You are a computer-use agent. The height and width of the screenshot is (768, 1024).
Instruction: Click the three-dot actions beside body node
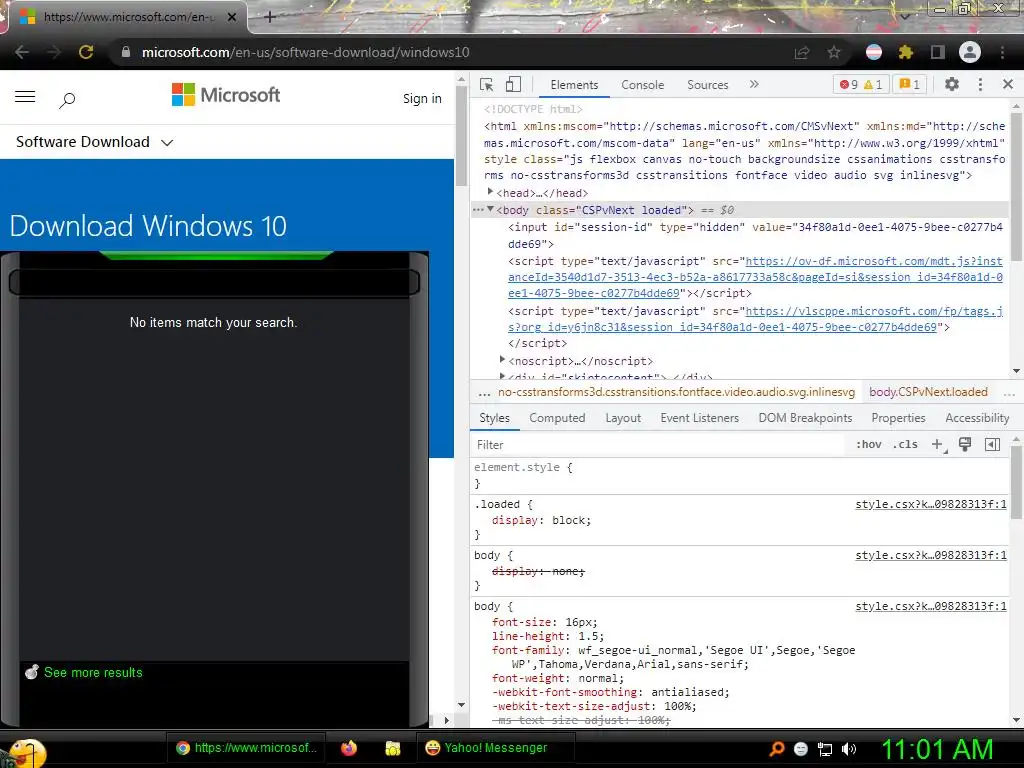[478, 210]
